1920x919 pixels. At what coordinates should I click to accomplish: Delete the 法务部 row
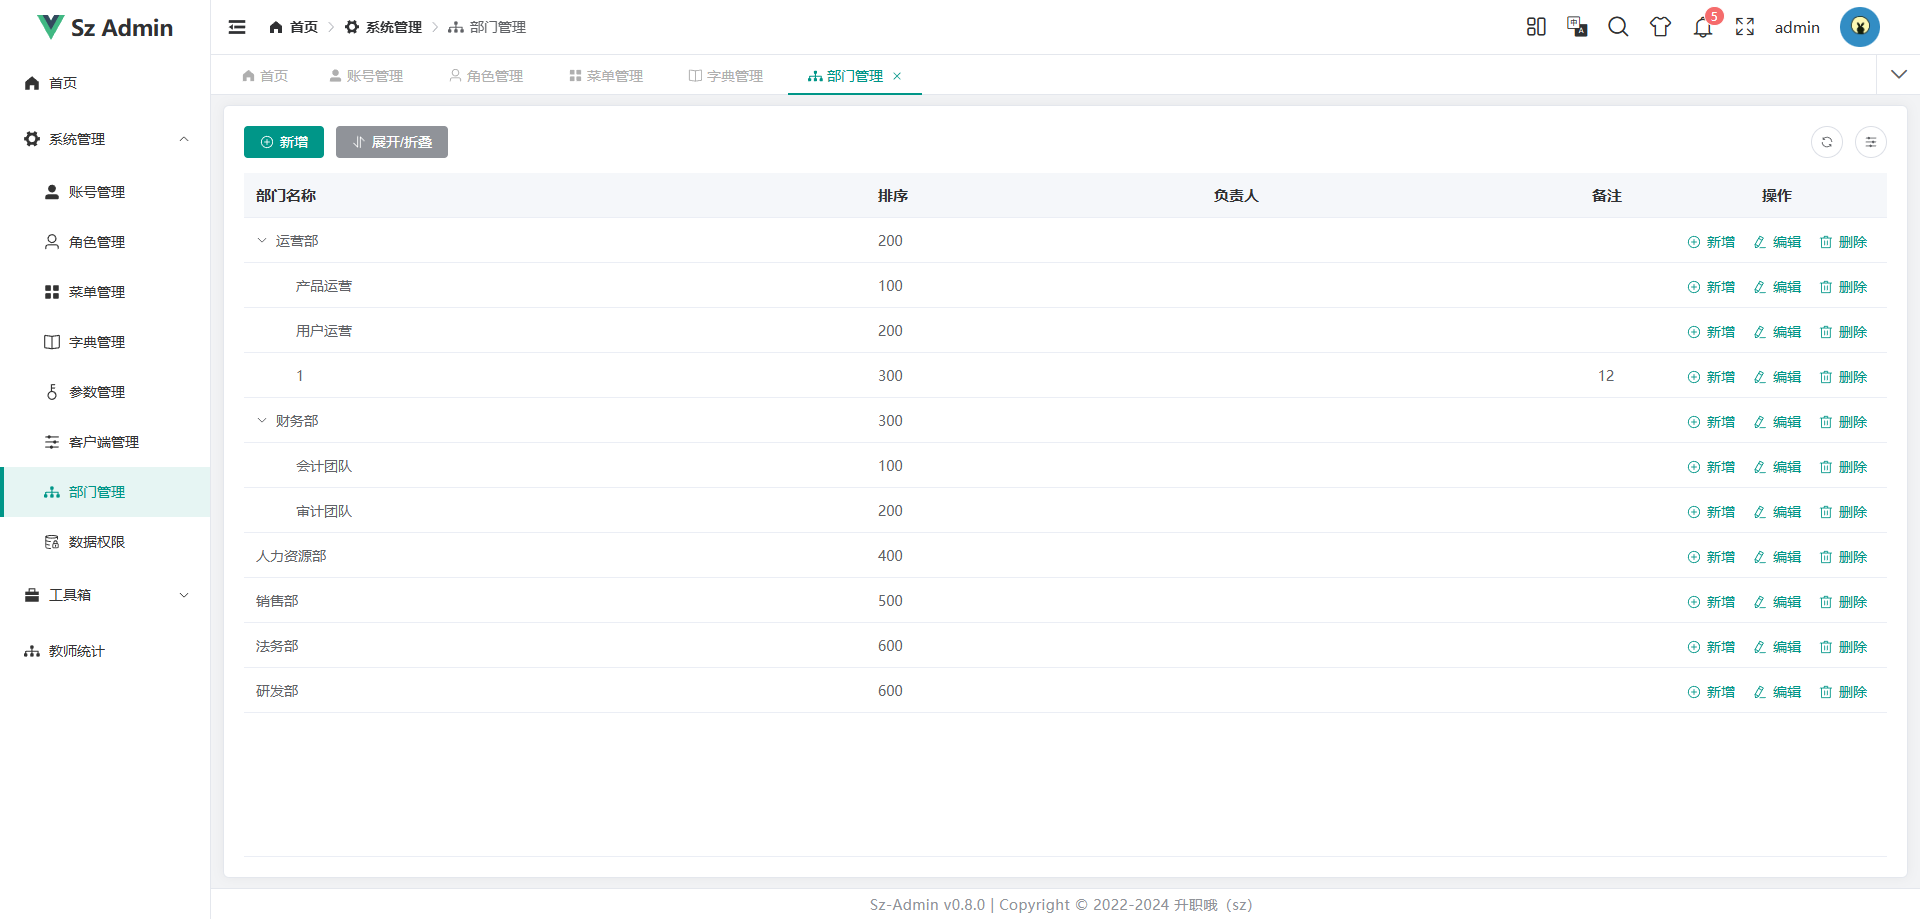[x=1843, y=647]
